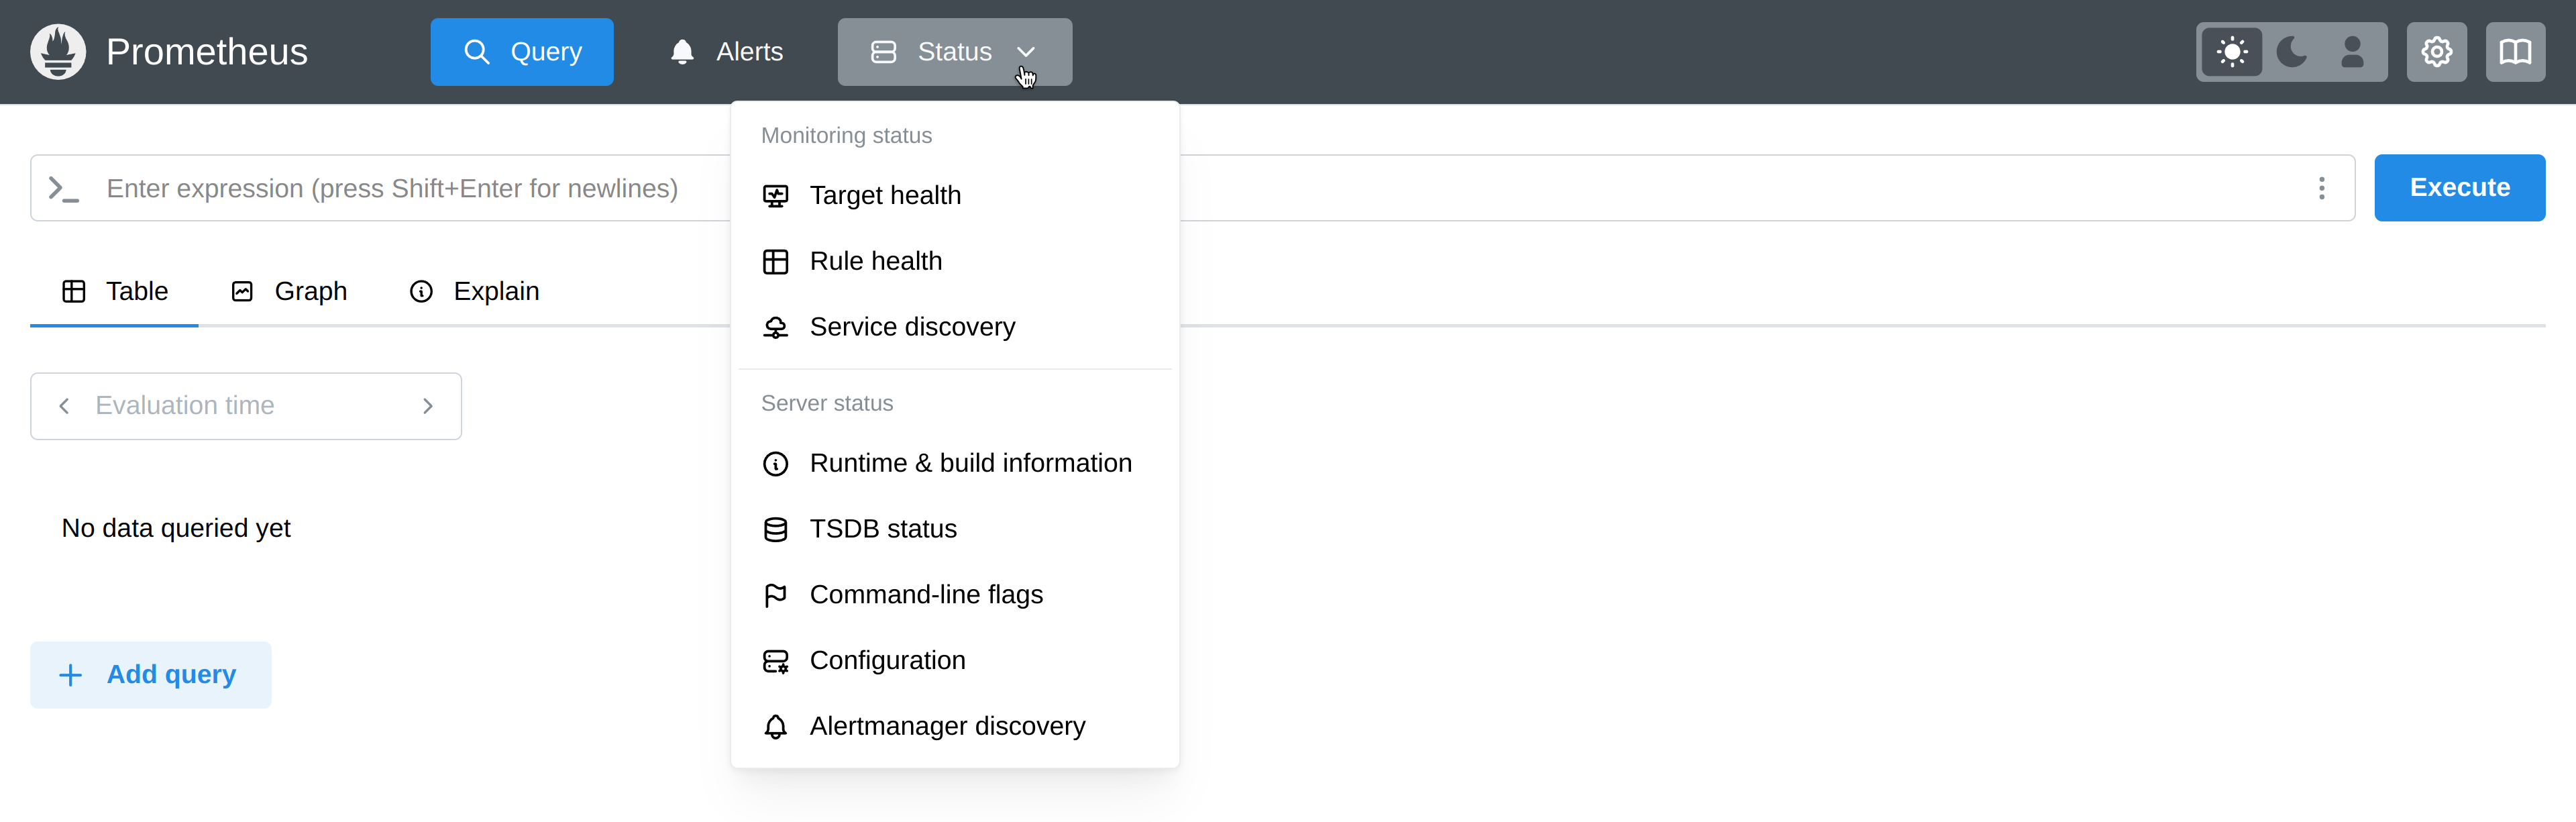Image resolution: width=2576 pixels, height=822 pixels.
Task: Click the Prometheus flame logo
Action: 58,52
